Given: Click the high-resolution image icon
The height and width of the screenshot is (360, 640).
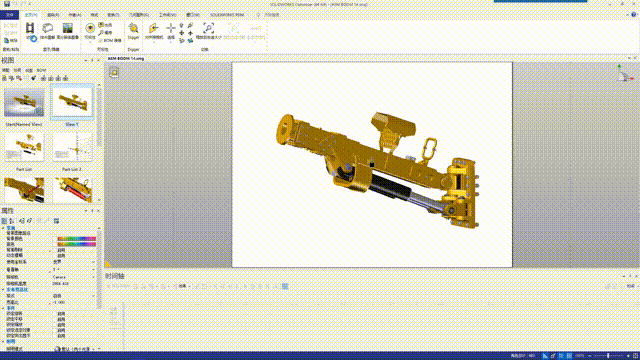Looking at the screenshot, I should (67, 28).
